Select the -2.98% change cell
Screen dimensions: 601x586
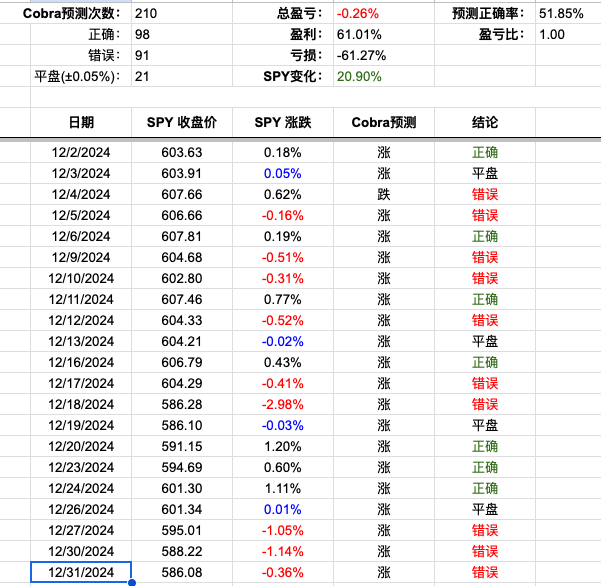tap(283, 404)
